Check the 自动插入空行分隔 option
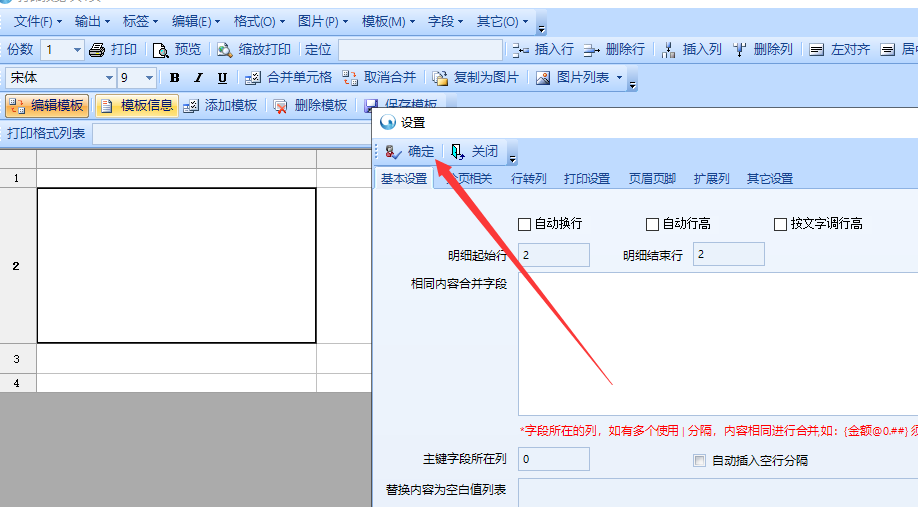Viewport: 918px width, 507px height. pyautogui.click(x=700, y=461)
